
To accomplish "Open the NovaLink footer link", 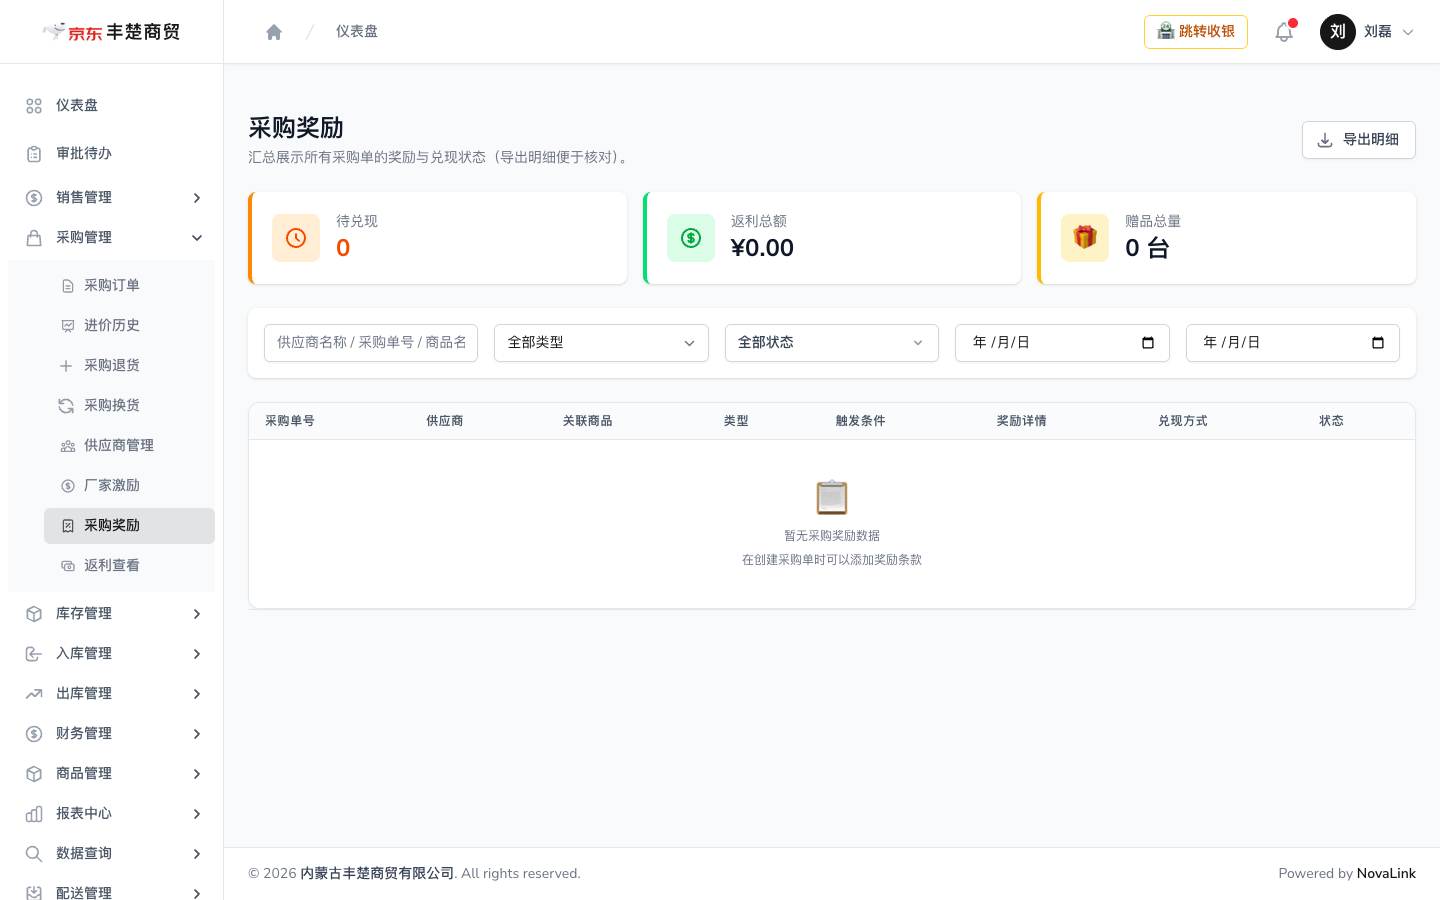I will click(x=1386, y=874).
